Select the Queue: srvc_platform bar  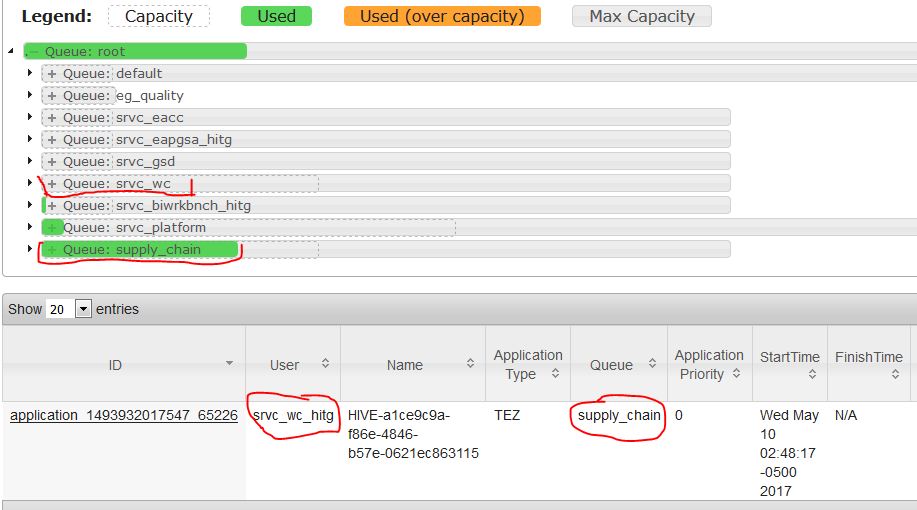click(479, 227)
